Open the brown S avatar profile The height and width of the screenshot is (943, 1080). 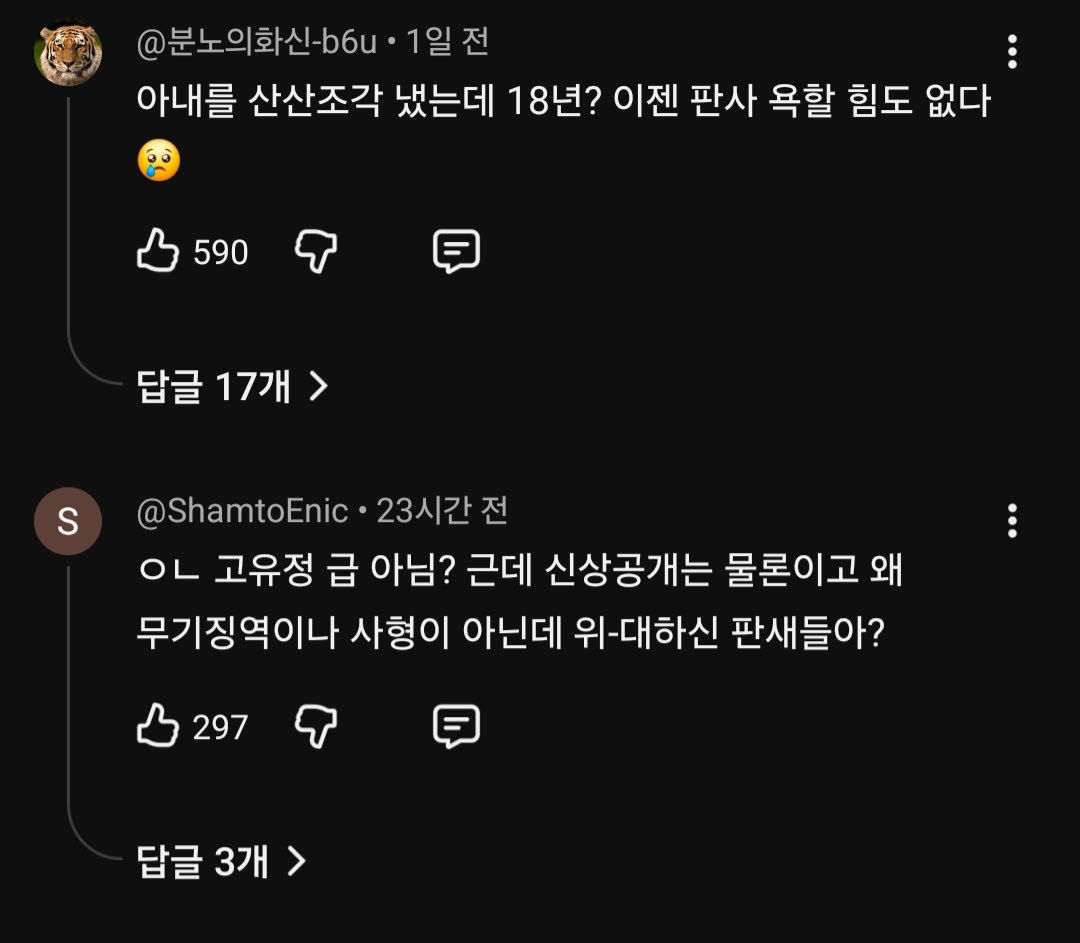click(x=68, y=521)
